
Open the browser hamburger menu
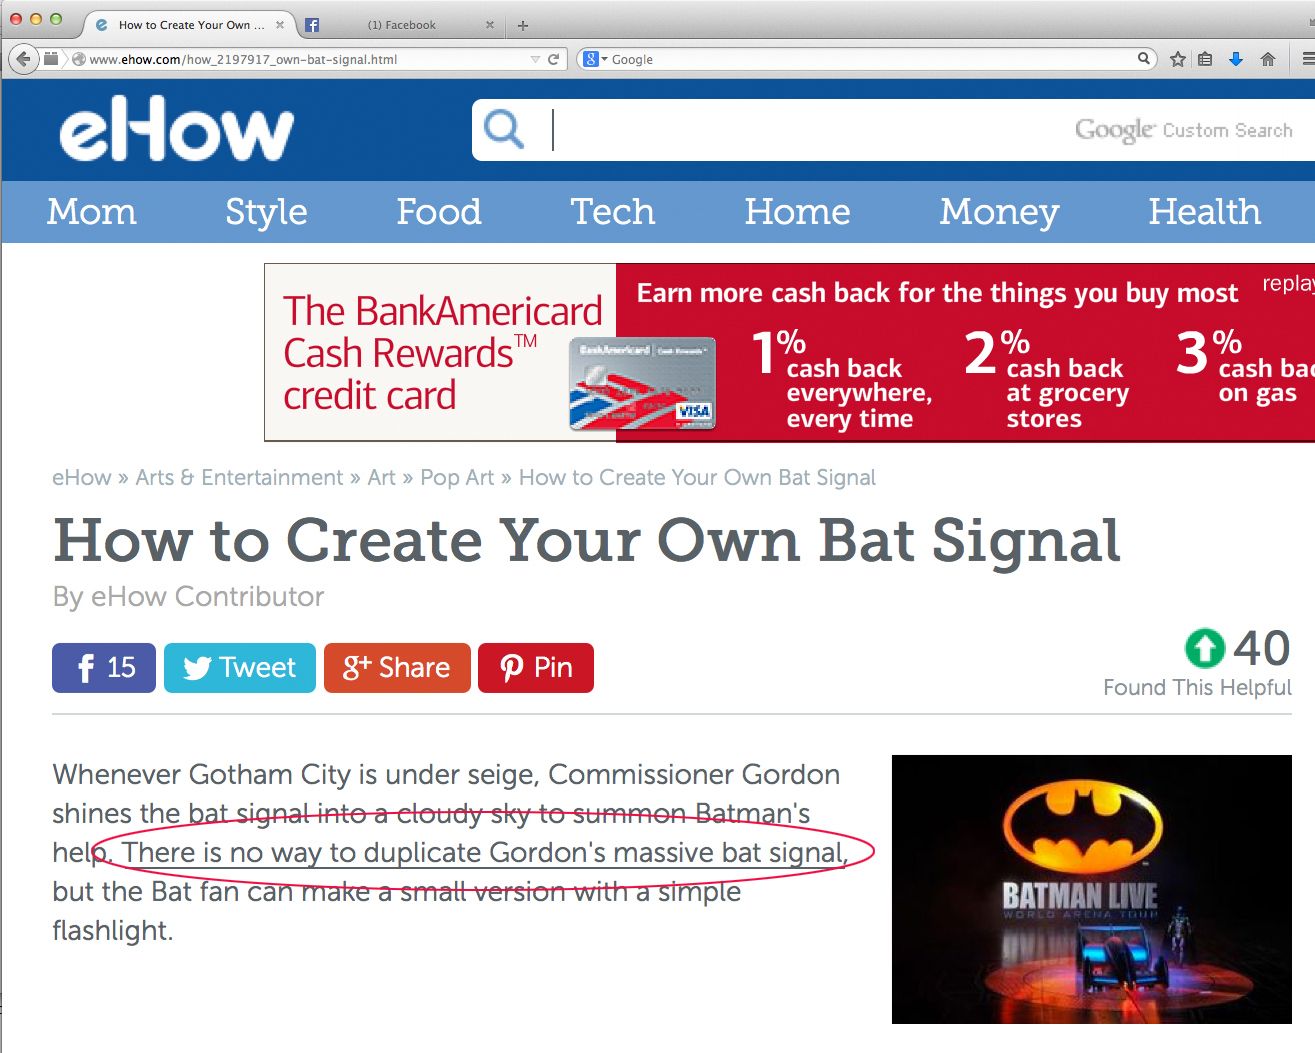(1307, 59)
